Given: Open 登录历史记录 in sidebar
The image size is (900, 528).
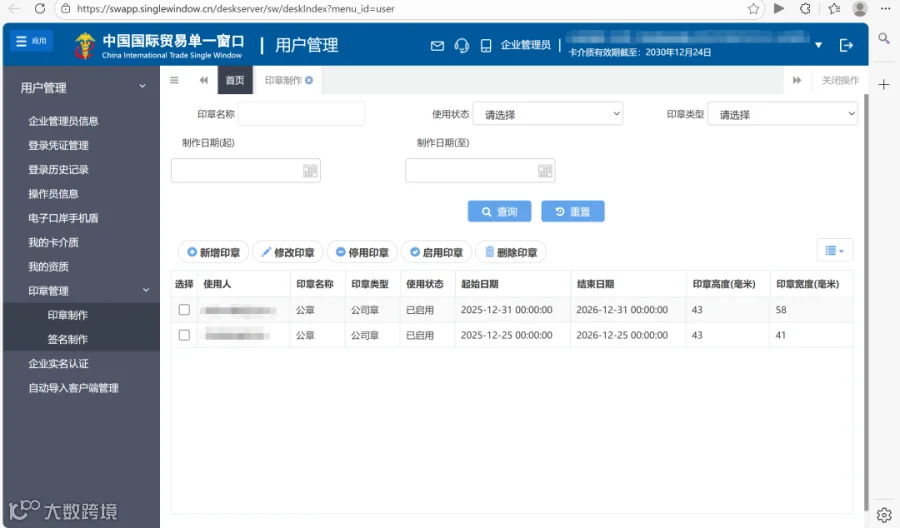Looking at the screenshot, I should tap(59, 169).
